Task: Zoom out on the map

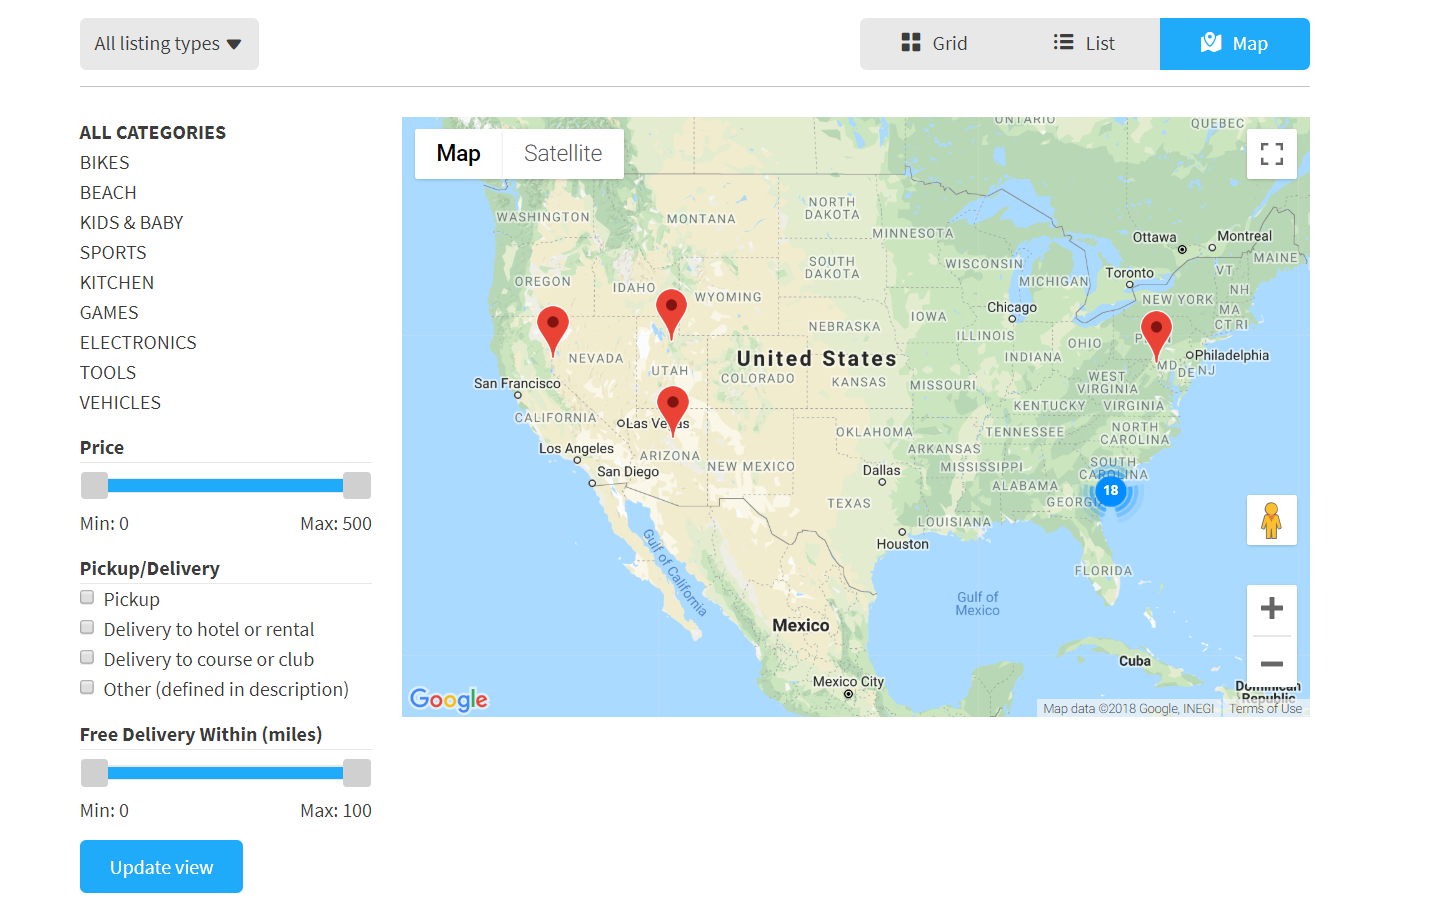Action: tap(1272, 663)
